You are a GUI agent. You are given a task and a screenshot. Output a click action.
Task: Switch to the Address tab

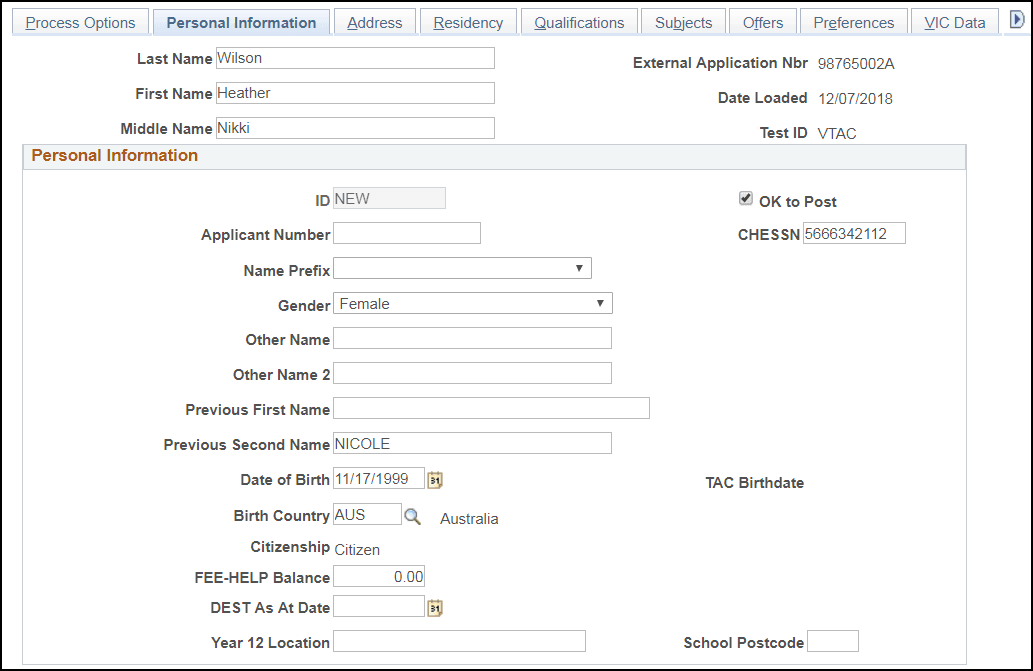tap(374, 21)
